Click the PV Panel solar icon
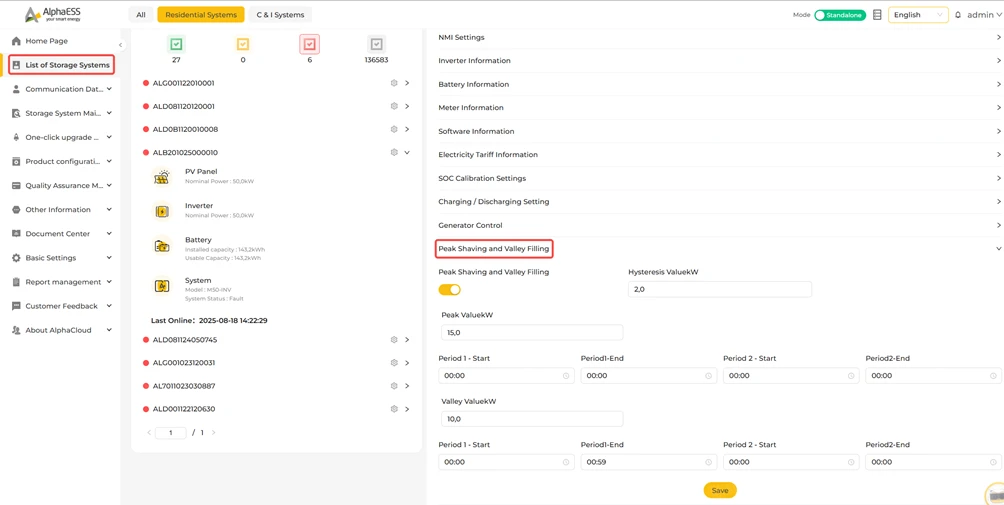Image resolution: width=1004 pixels, height=505 pixels. [x=162, y=177]
